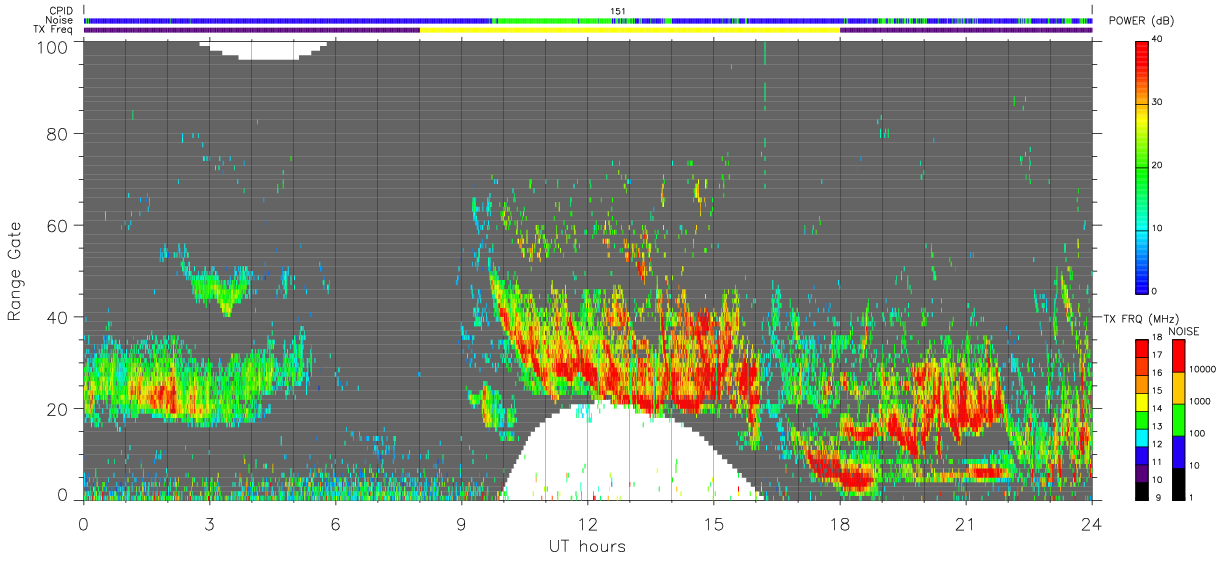This screenshot has width=1228, height=567.
Task: Click the NOISE legend title
Action: [x=1184, y=331]
